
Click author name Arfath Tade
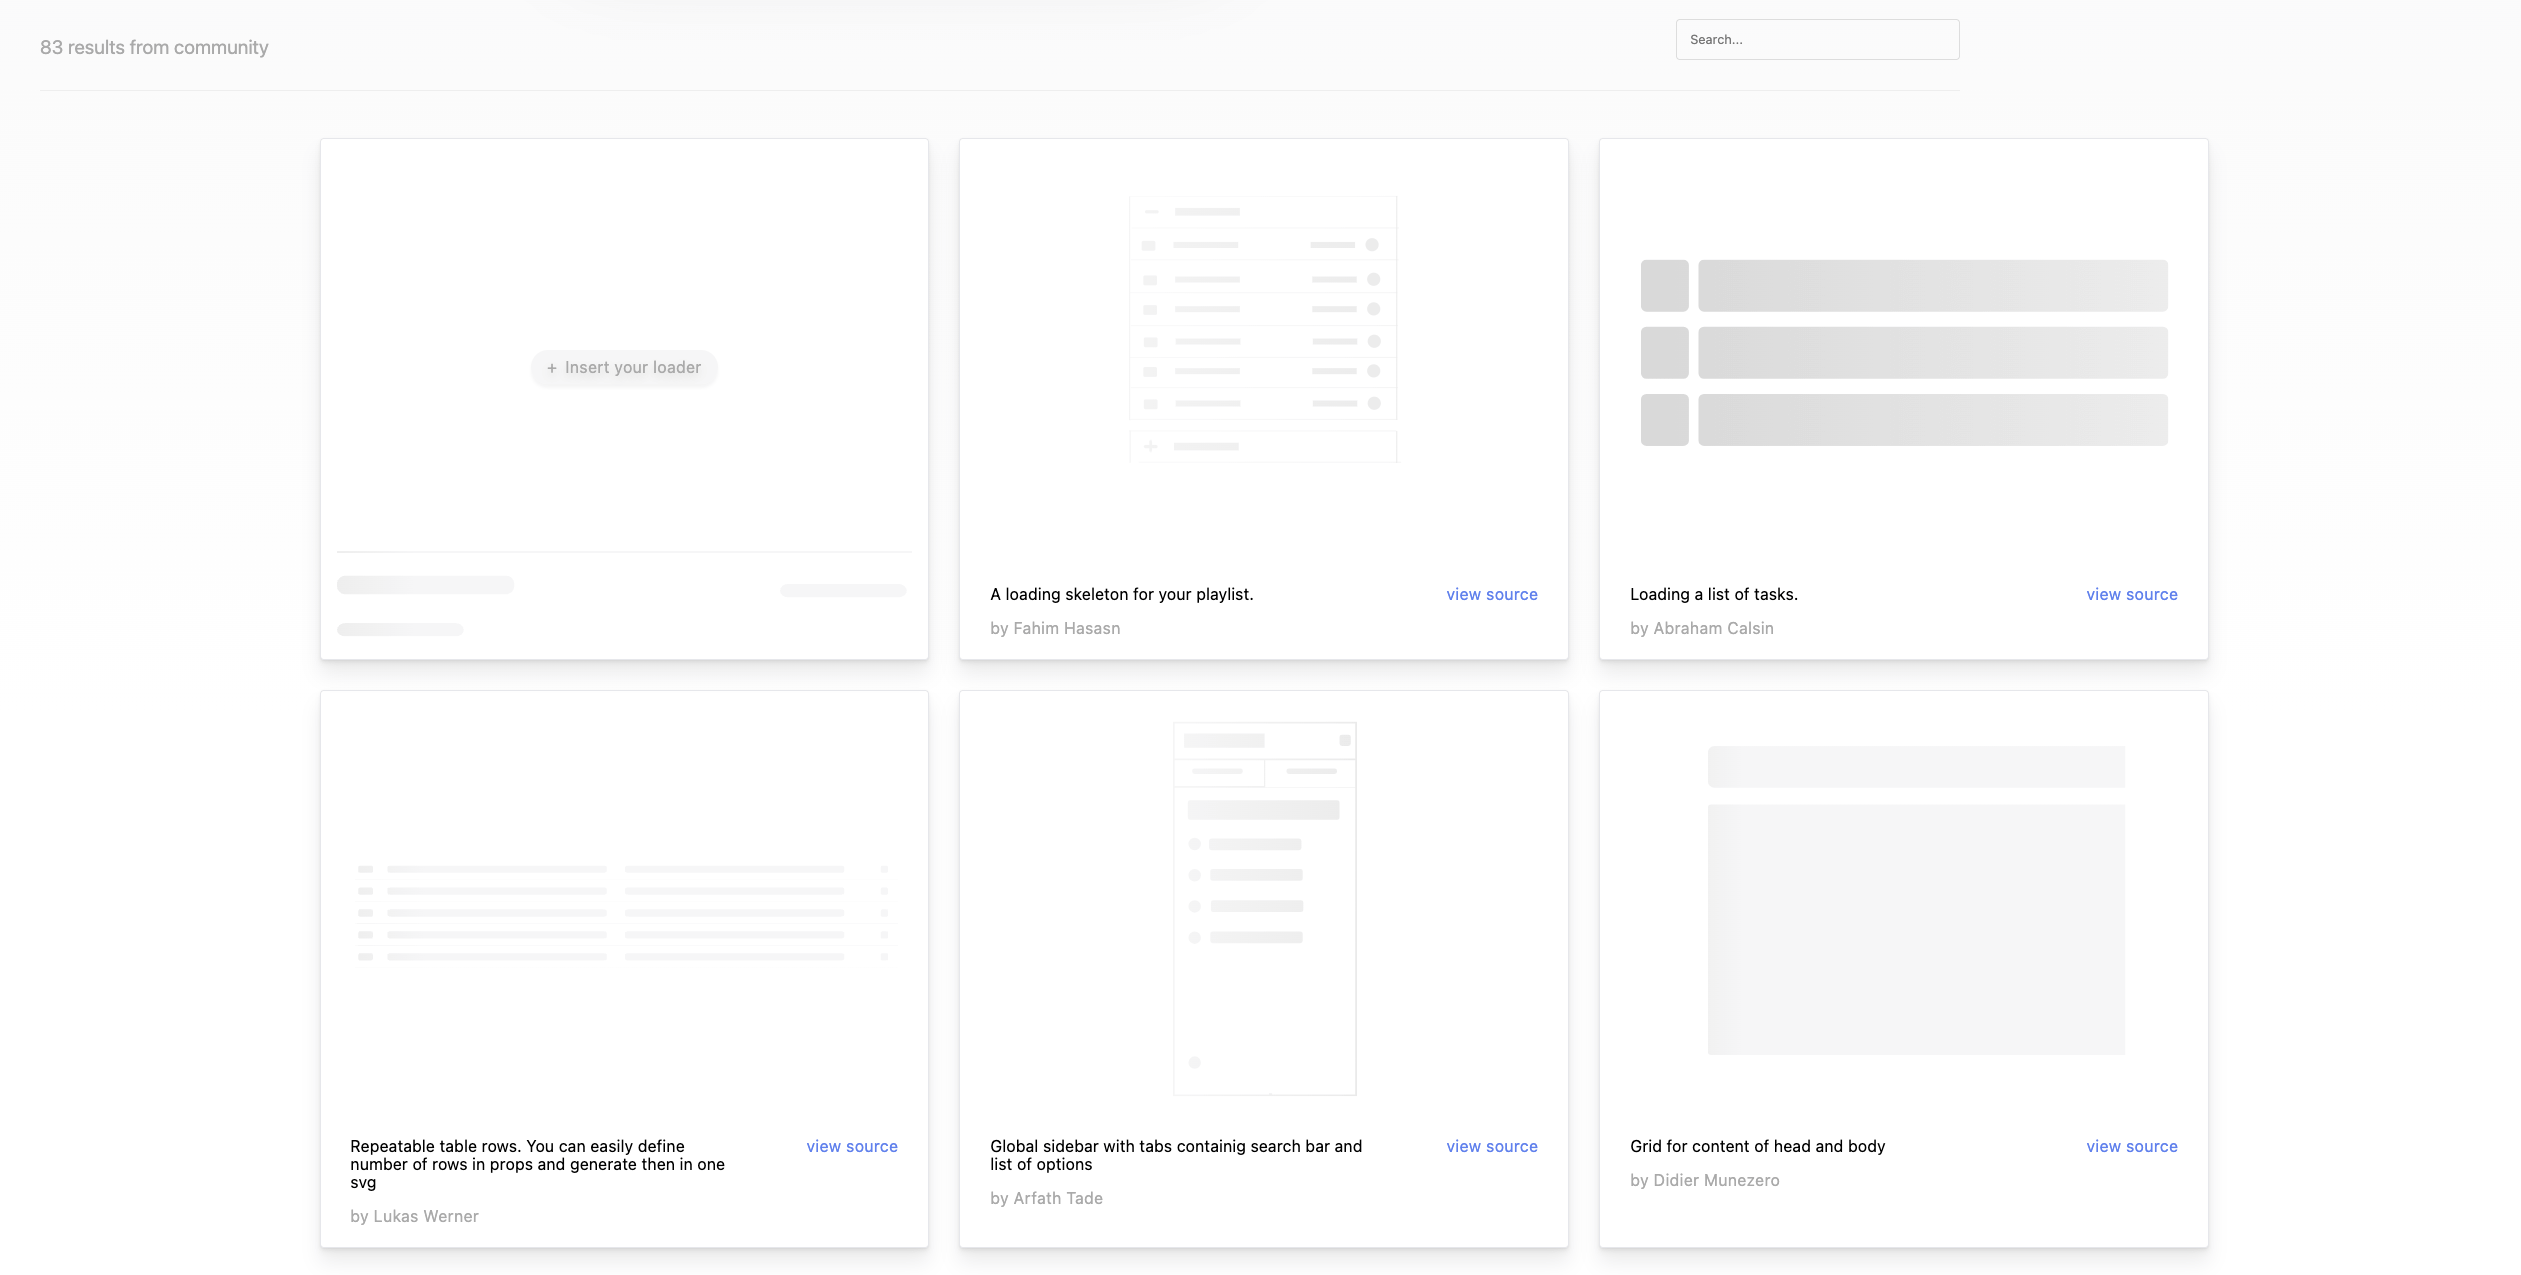click(x=1058, y=1198)
